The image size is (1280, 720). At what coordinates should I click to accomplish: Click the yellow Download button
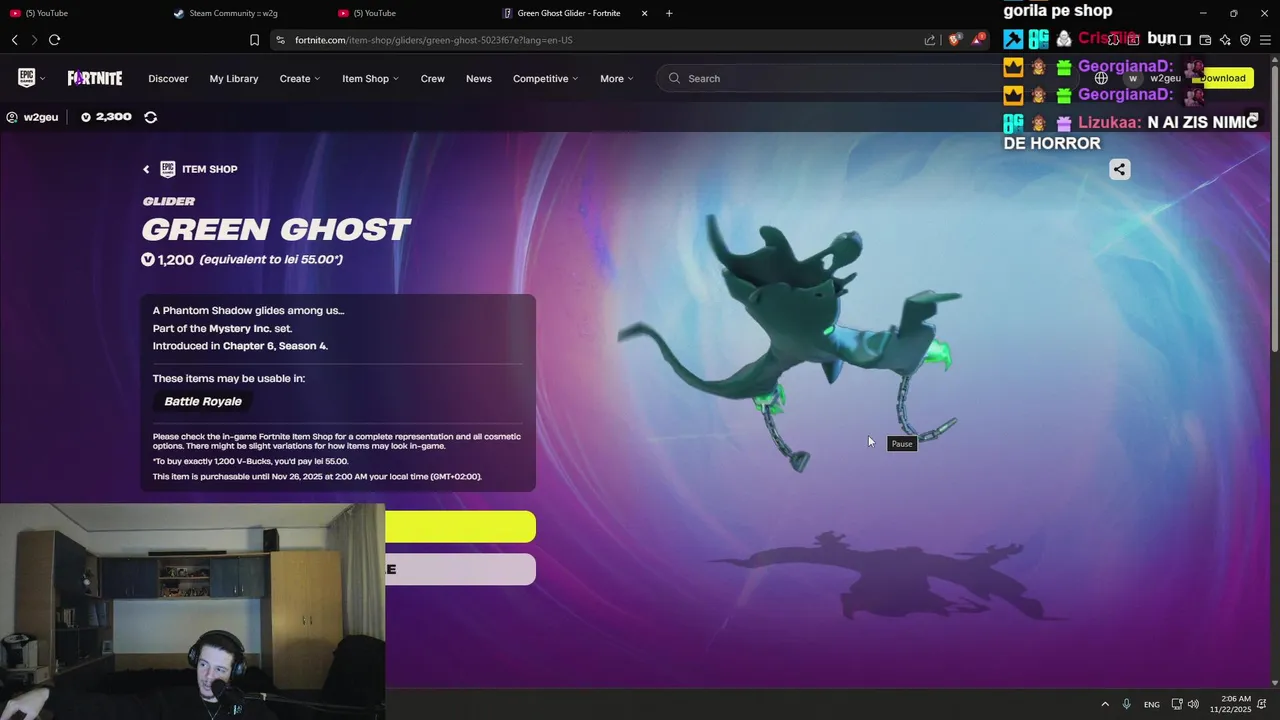[1223, 78]
